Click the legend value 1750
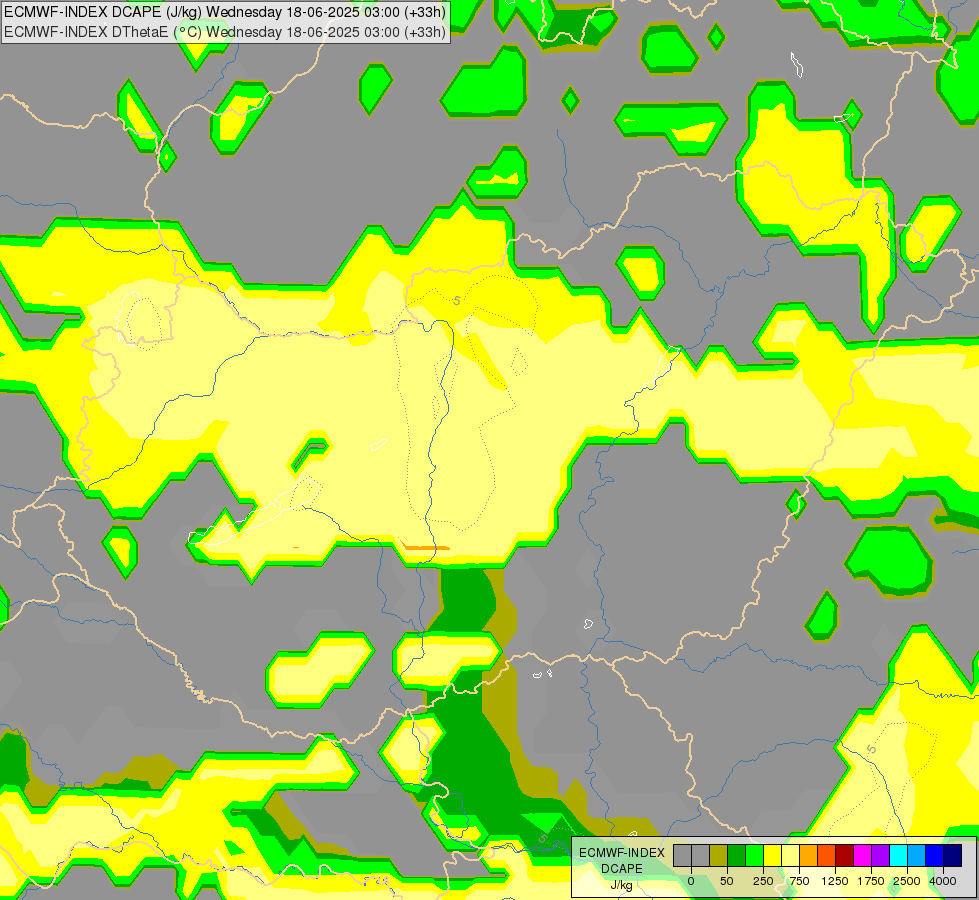979x900 pixels. (871, 881)
